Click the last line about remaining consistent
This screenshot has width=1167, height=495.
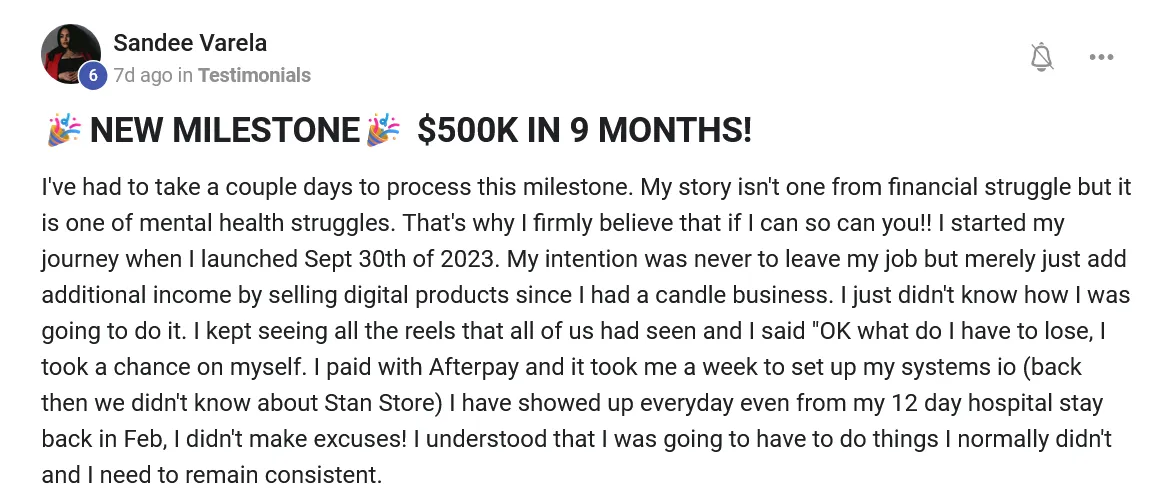coord(211,474)
